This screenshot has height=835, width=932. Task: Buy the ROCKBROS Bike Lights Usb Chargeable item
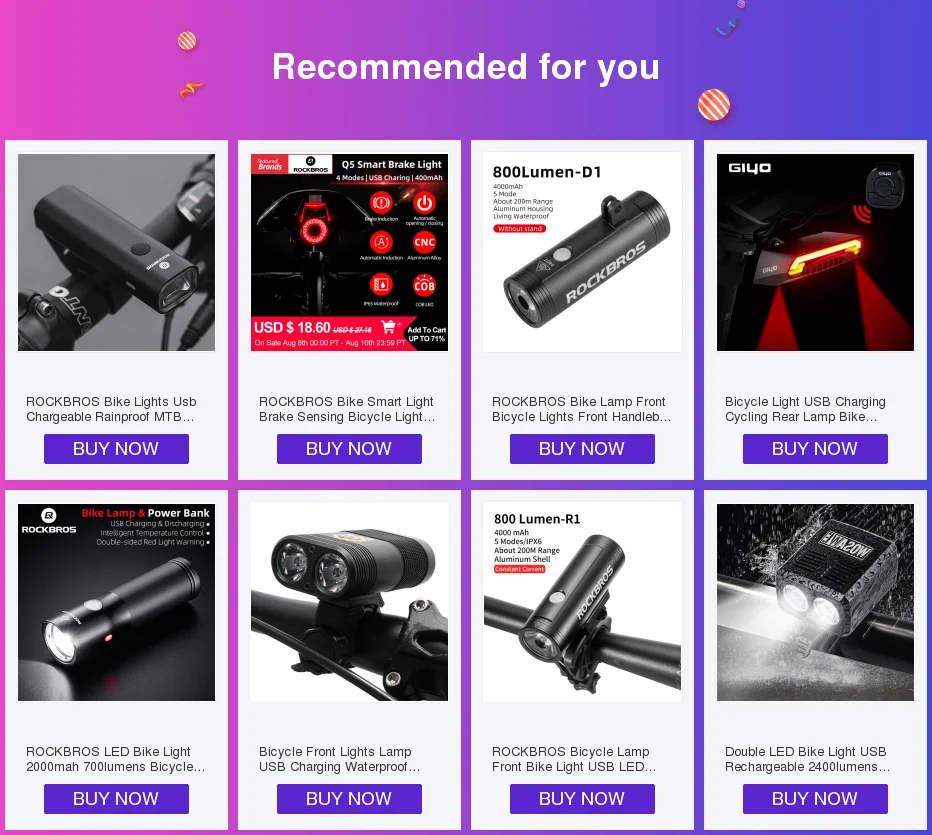(x=116, y=449)
